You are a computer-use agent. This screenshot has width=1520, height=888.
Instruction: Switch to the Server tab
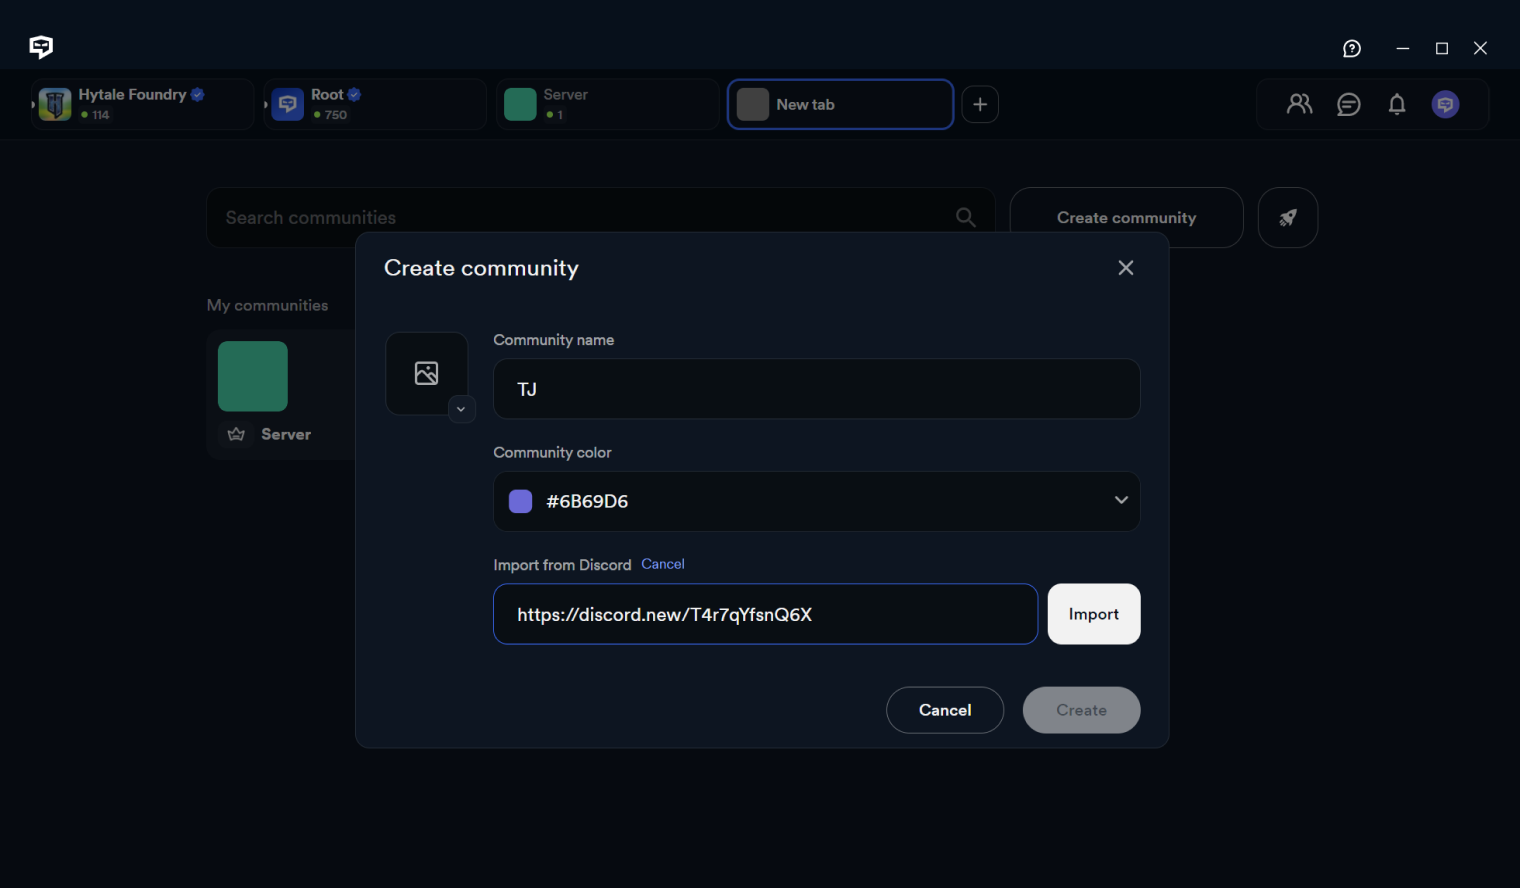607,104
